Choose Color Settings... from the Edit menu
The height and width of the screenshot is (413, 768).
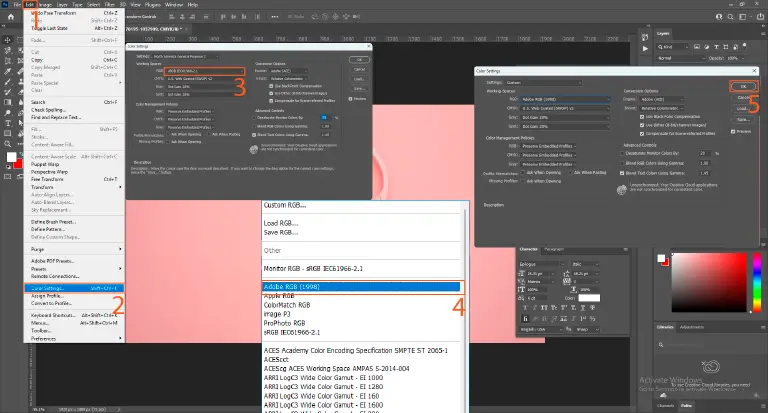click(74, 288)
